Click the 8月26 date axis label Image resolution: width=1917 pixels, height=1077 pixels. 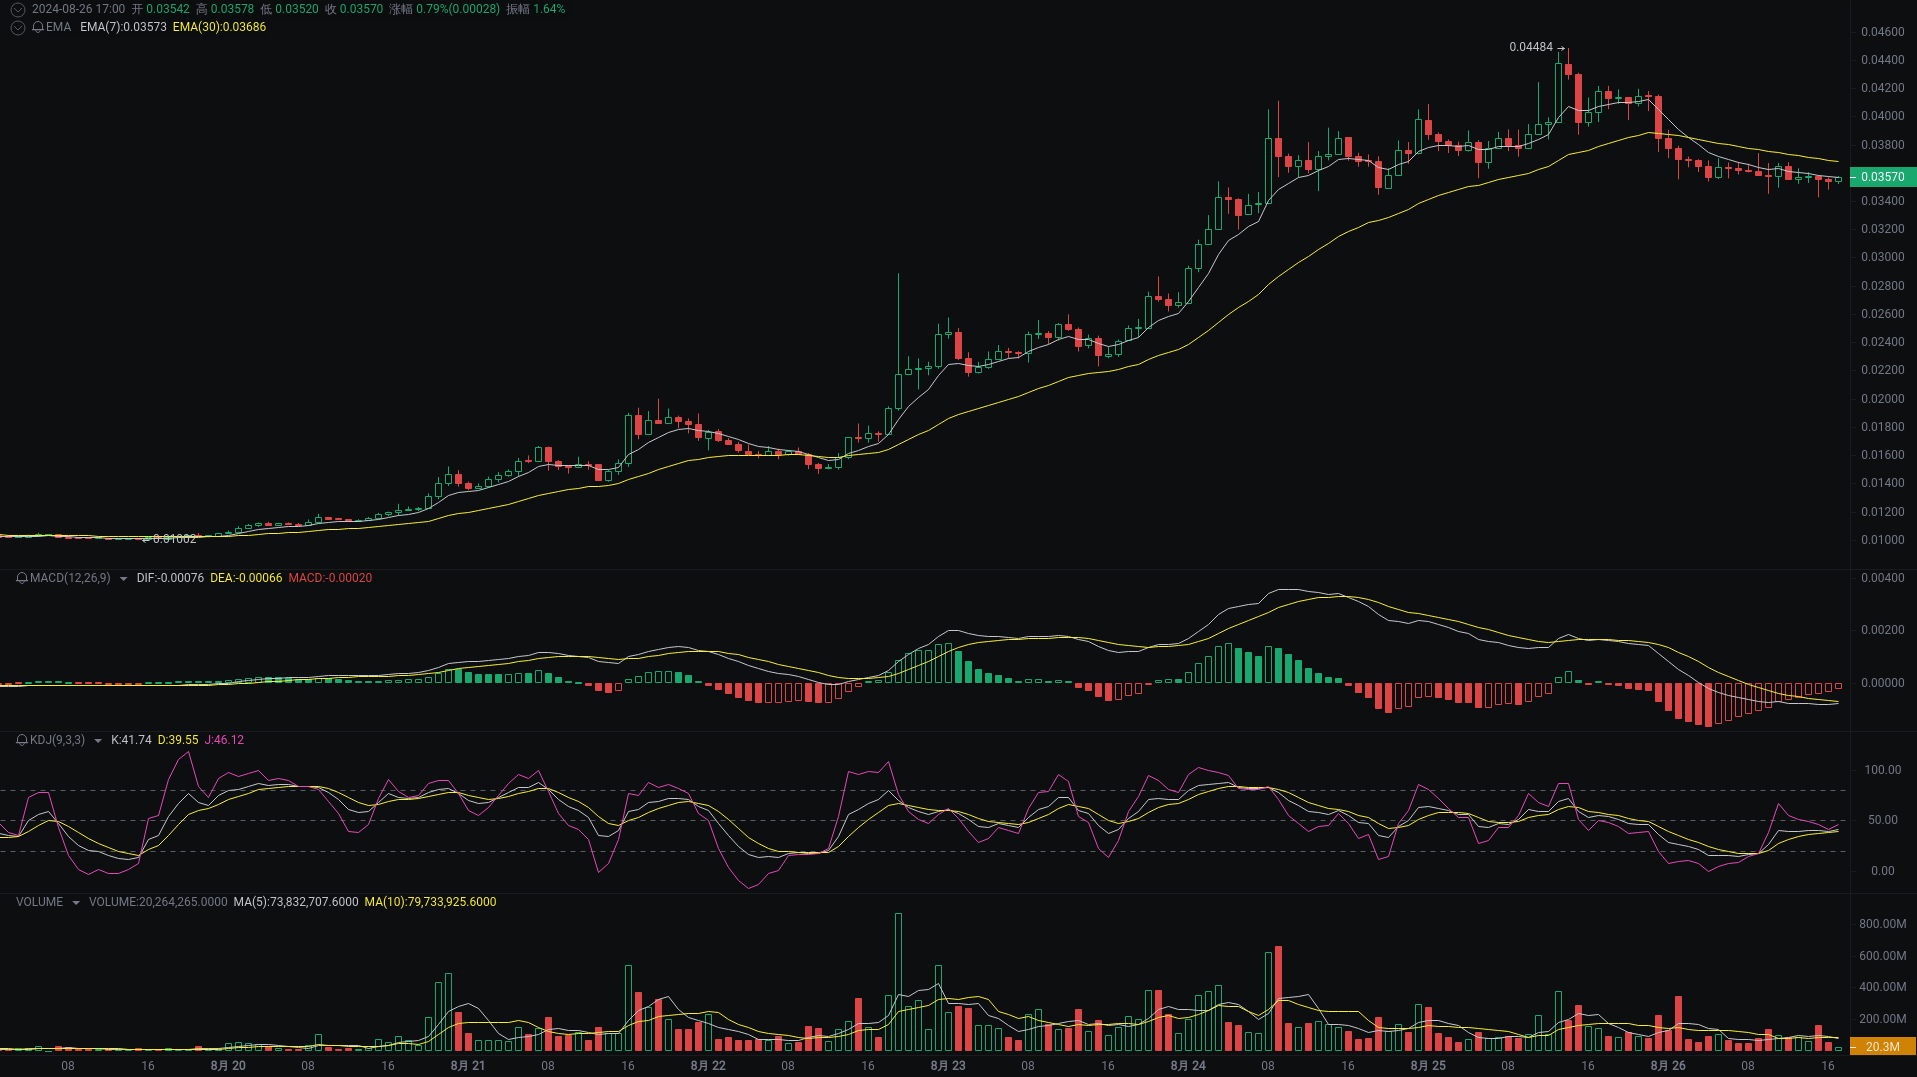[1668, 1066]
